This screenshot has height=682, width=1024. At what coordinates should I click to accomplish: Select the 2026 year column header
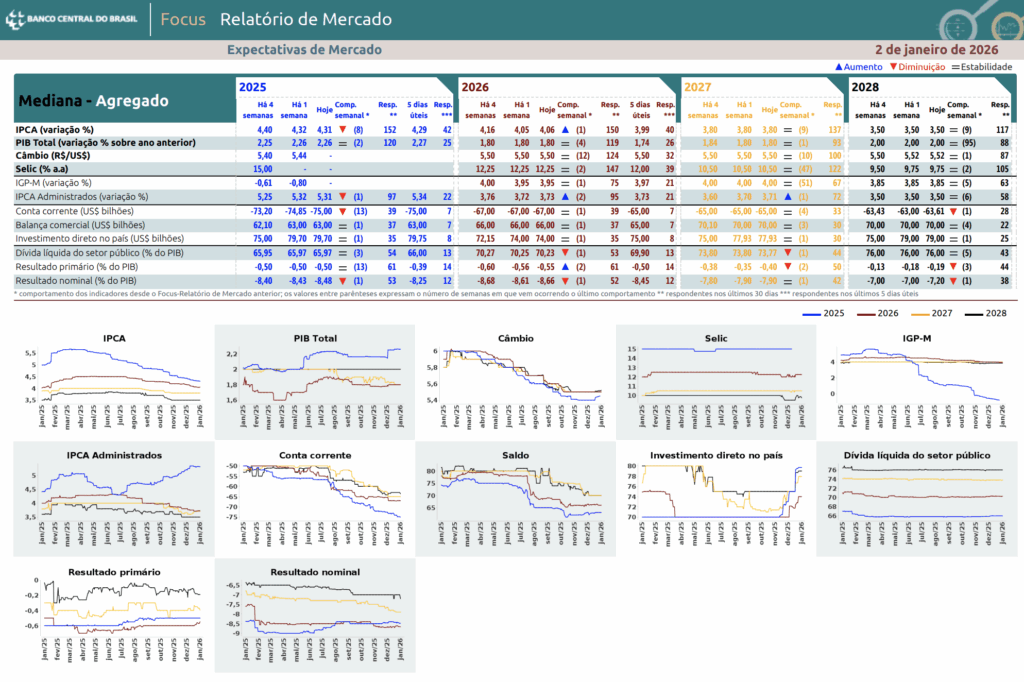coord(475,88)
